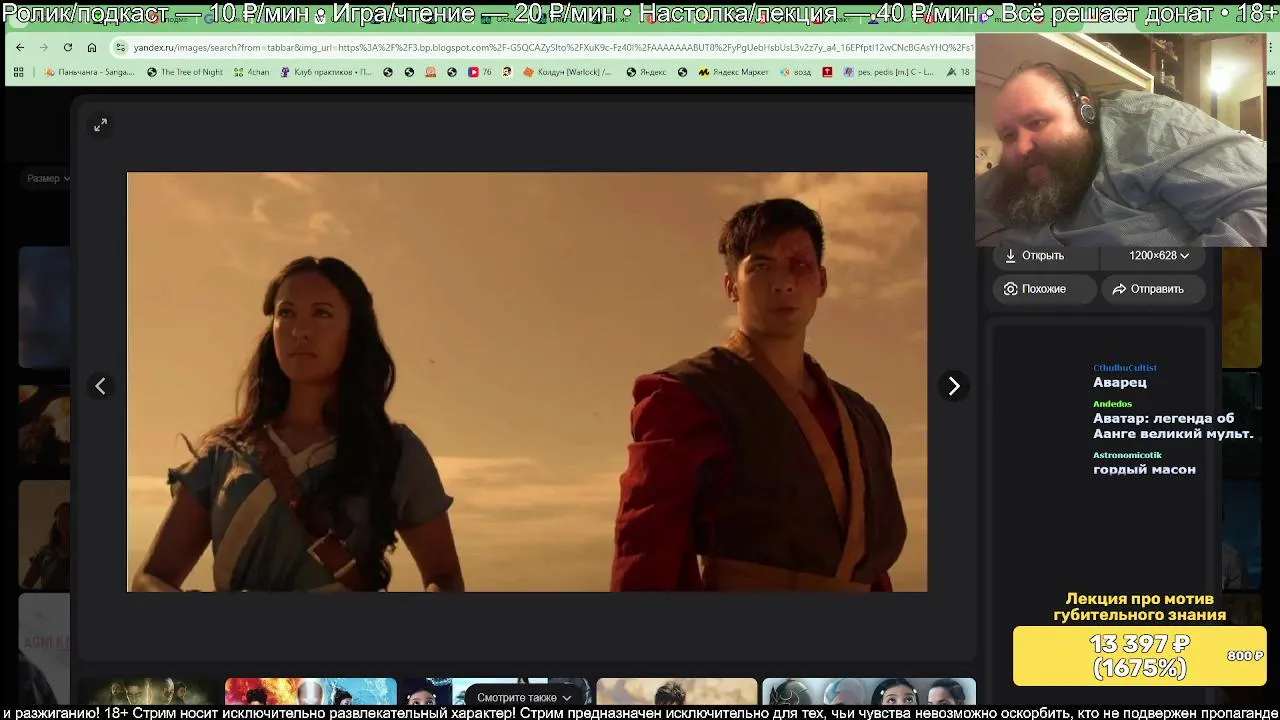Viewport: 1280px width, 720px height.
Task: Open the 4chan bookmark
Action: pos(251,72)
